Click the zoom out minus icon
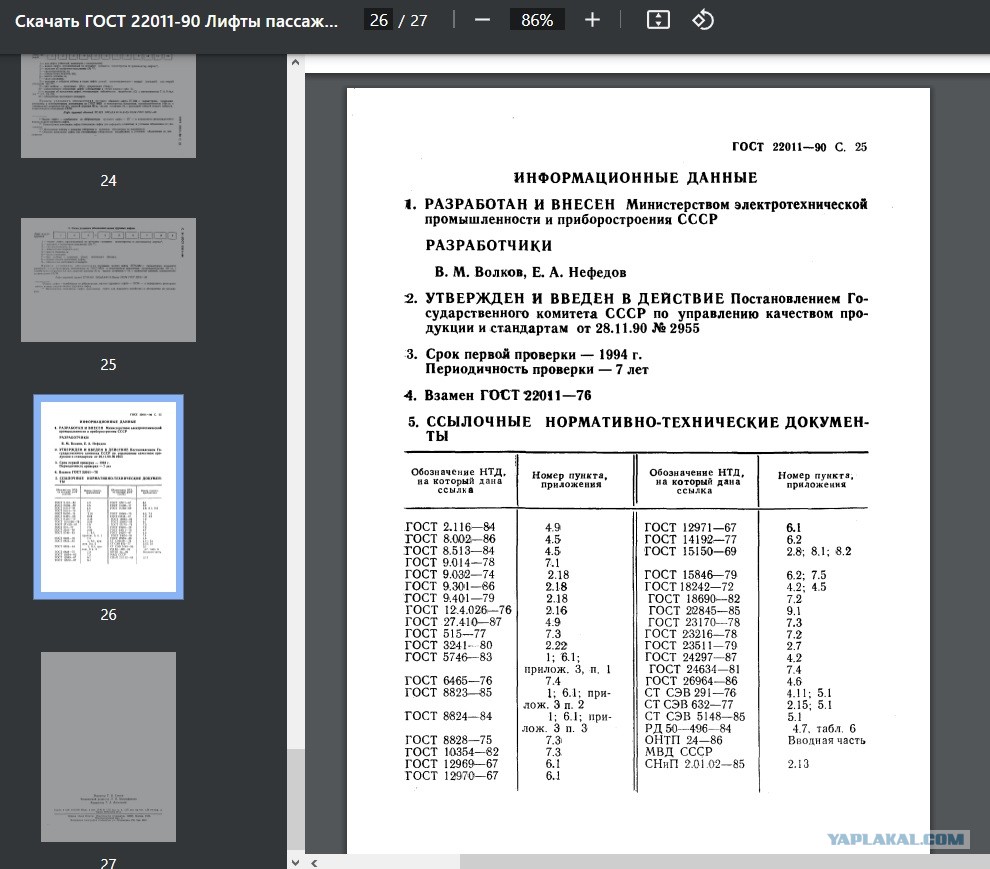The height and width of the screenshot is (869, 990). coord(482,20)
